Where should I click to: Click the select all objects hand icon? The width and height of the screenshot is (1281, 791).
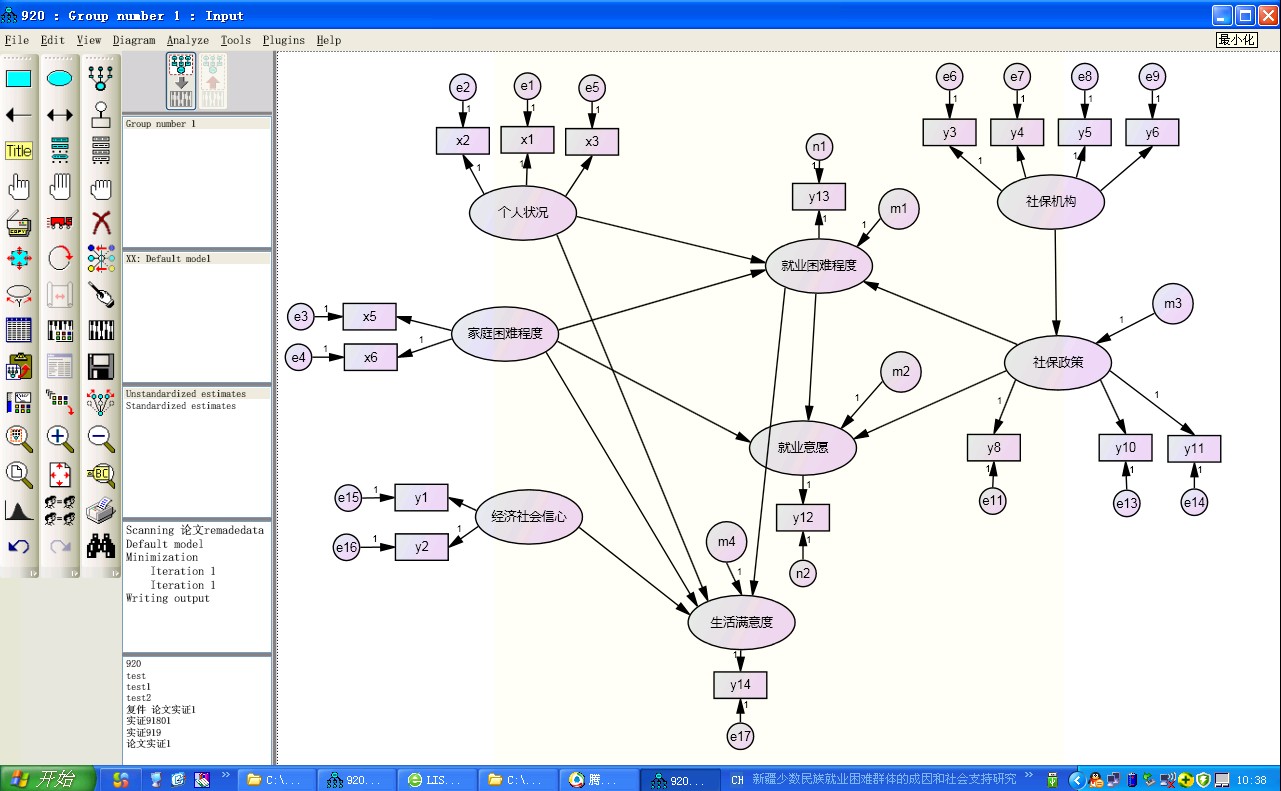coord(60,186)
